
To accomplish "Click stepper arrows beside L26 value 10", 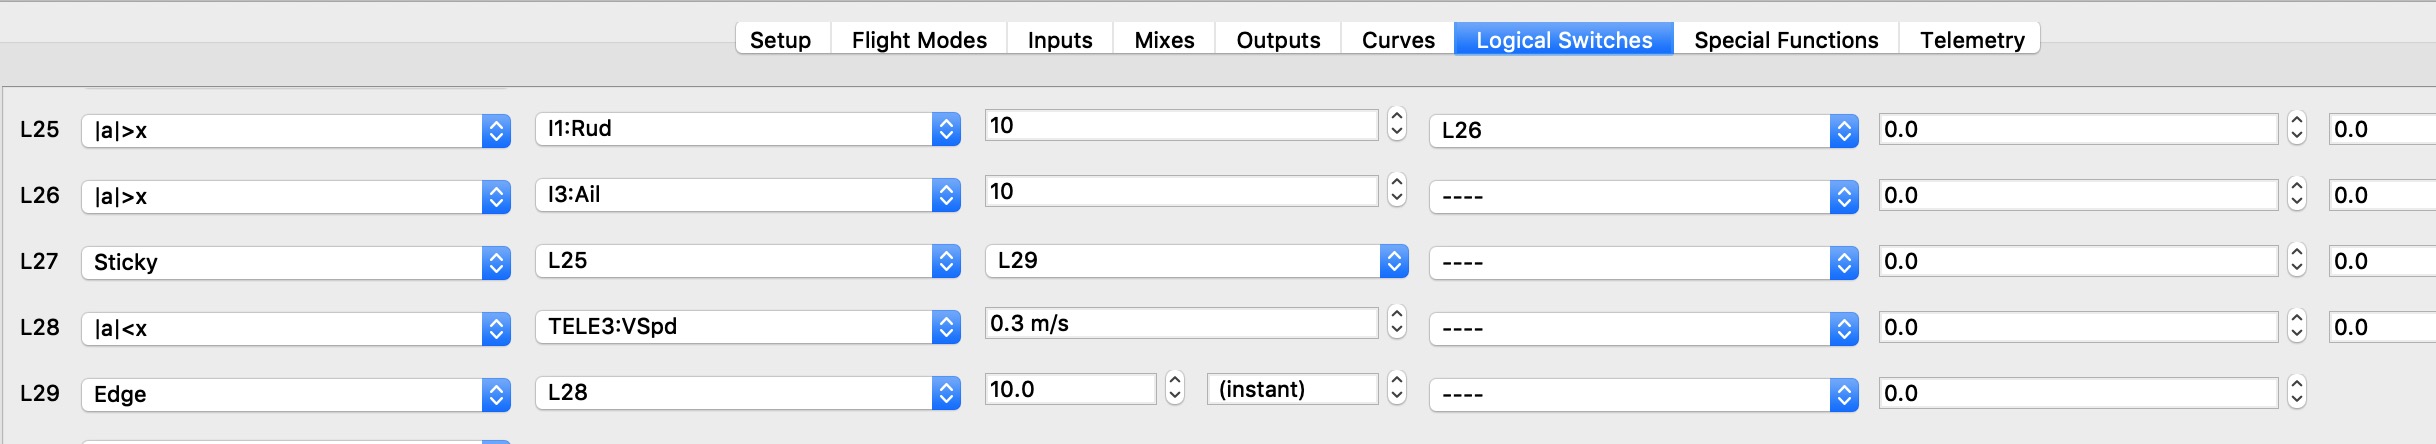I will tap(1397, 190).
